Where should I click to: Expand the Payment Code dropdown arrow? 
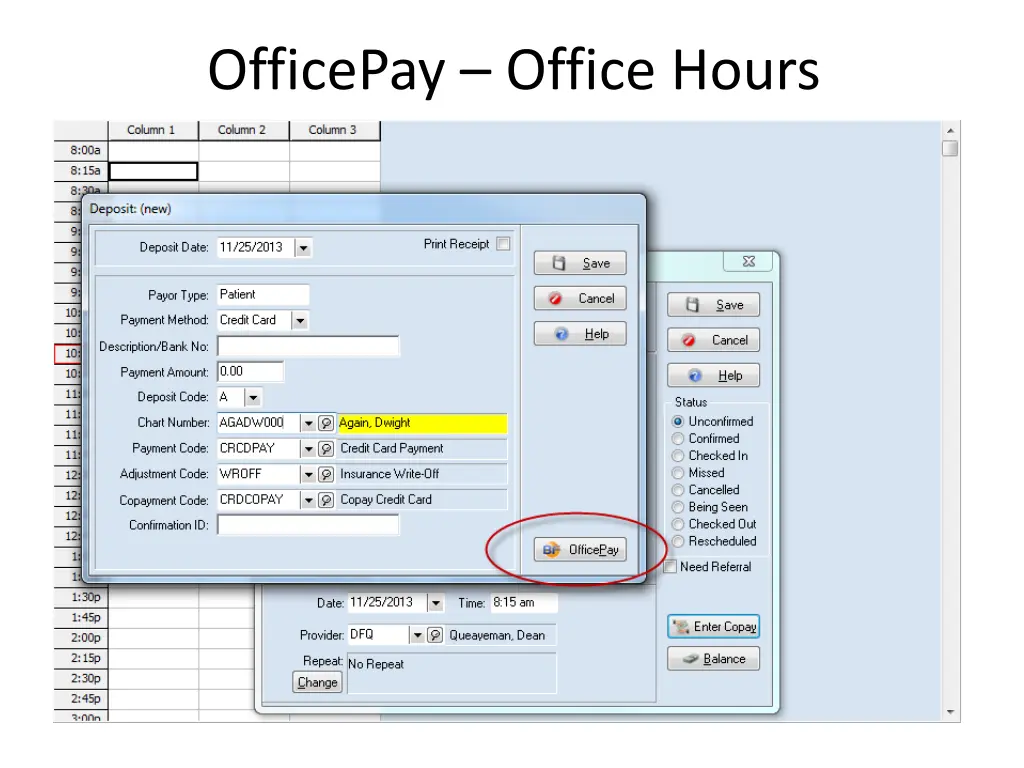308,449
